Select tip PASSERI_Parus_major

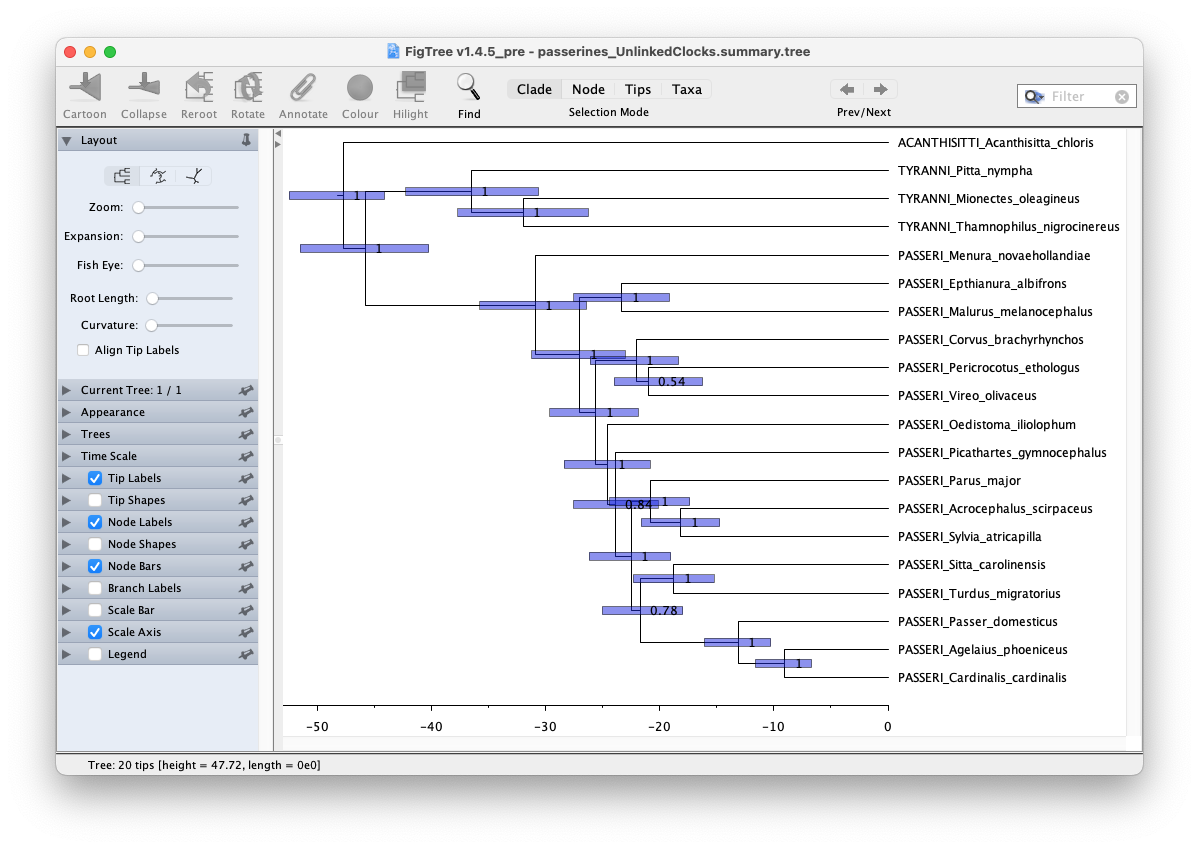tap(959, 480)
